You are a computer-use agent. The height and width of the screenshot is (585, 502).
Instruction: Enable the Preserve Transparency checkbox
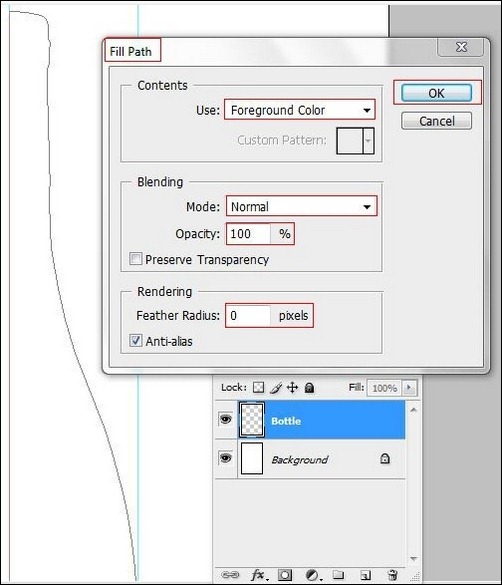[136, 259]
